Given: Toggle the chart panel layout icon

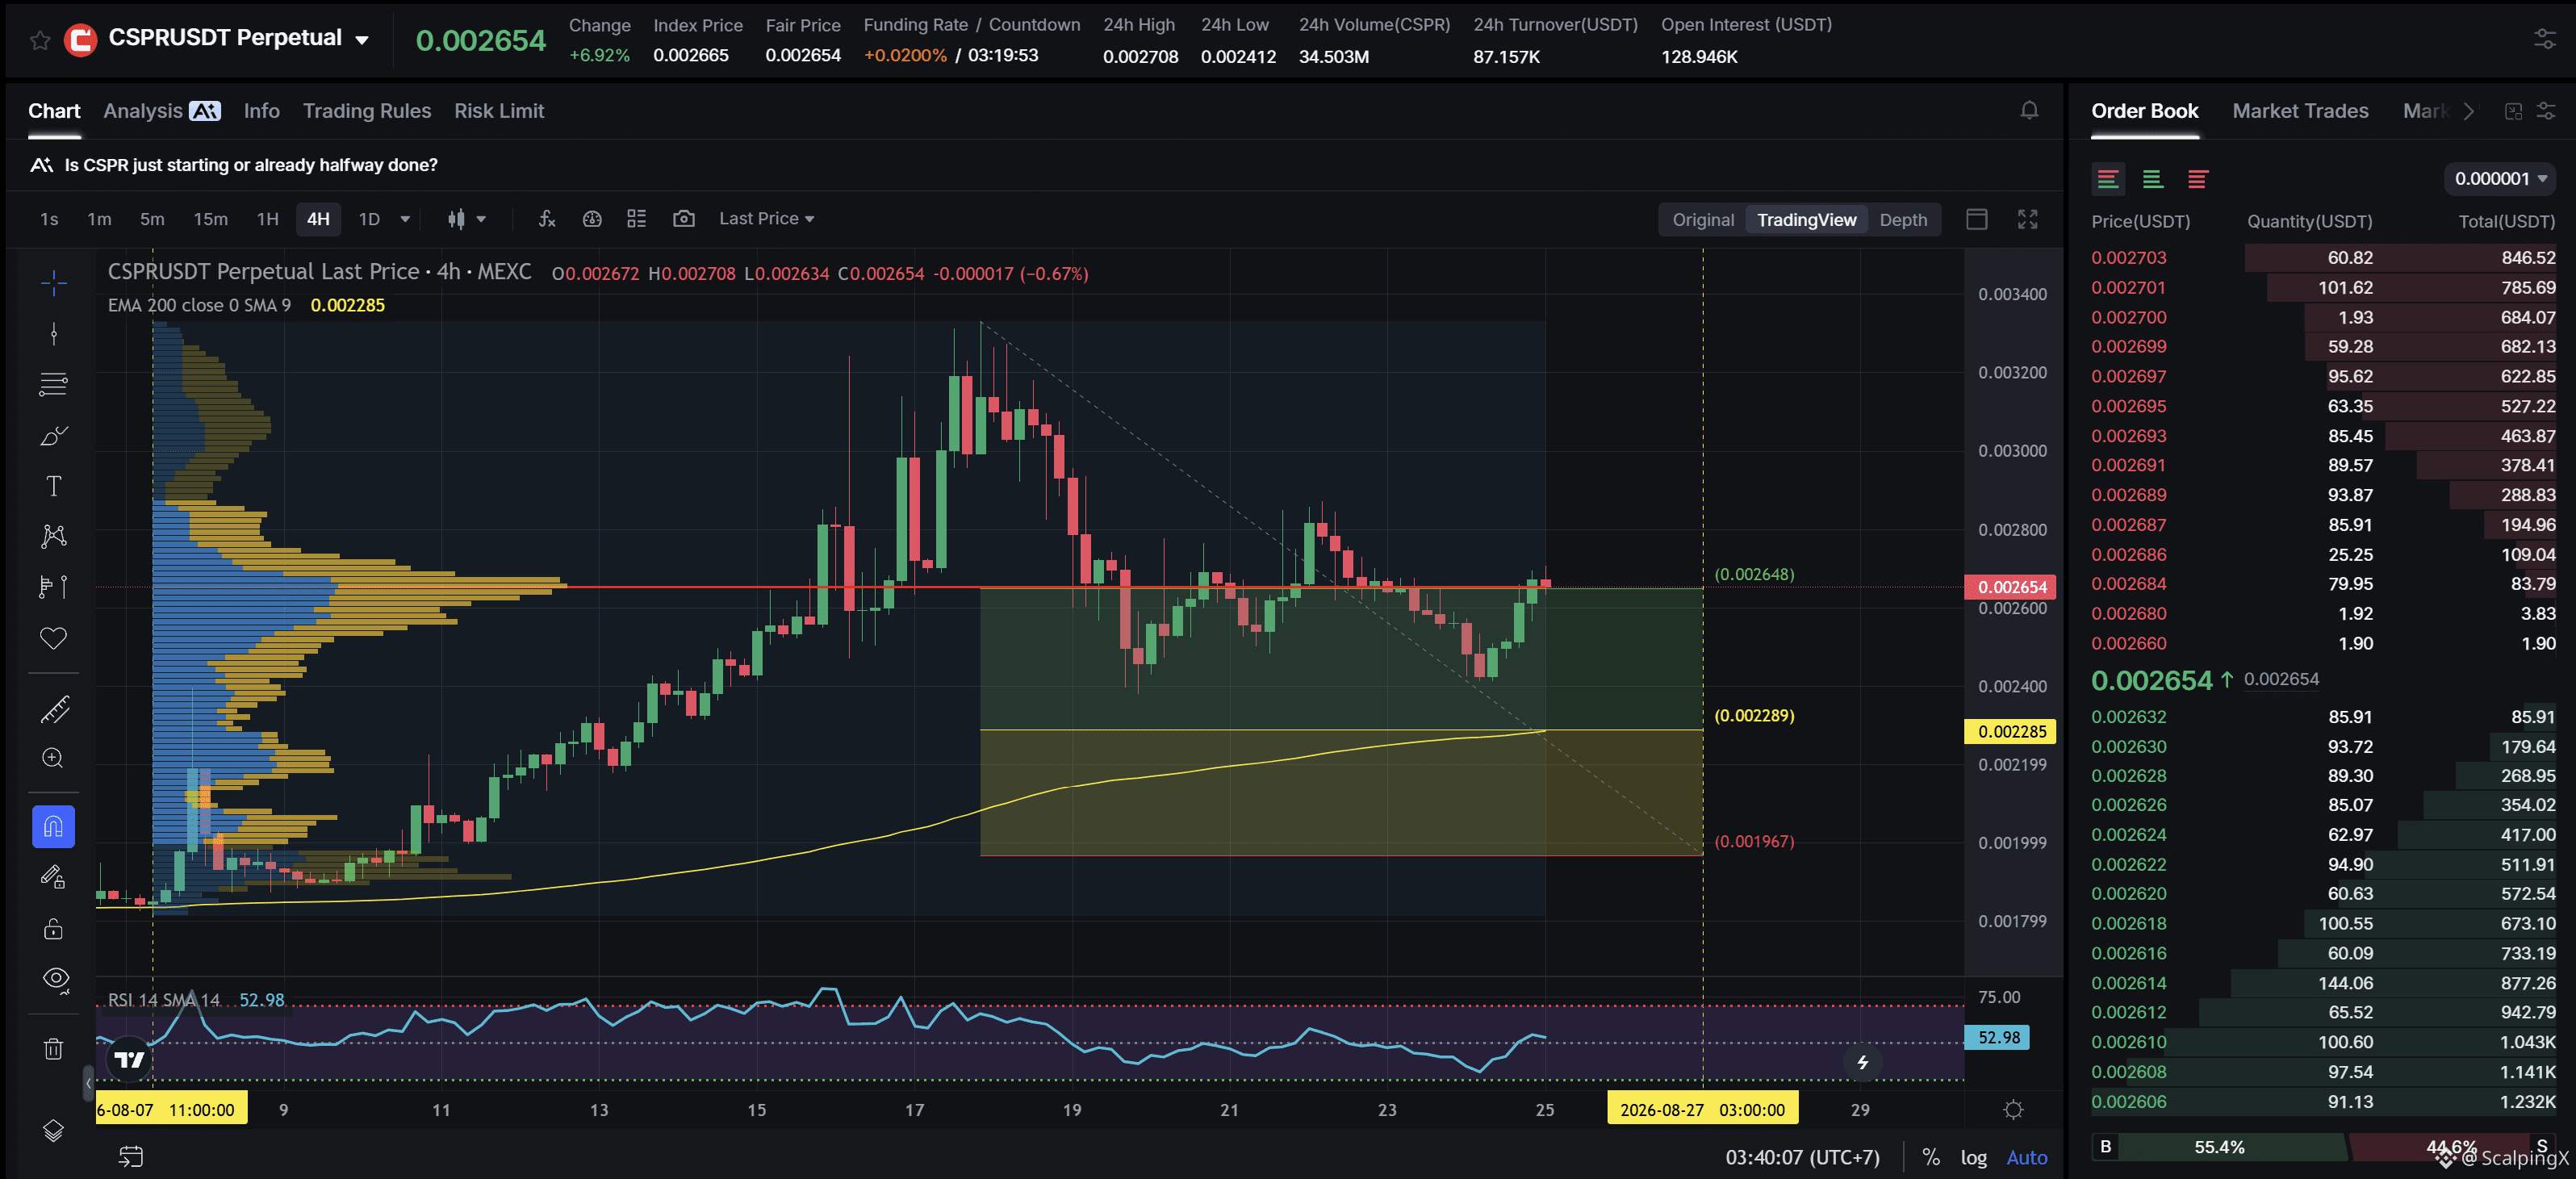Looking at the screenshot, I should (1977, 219).
